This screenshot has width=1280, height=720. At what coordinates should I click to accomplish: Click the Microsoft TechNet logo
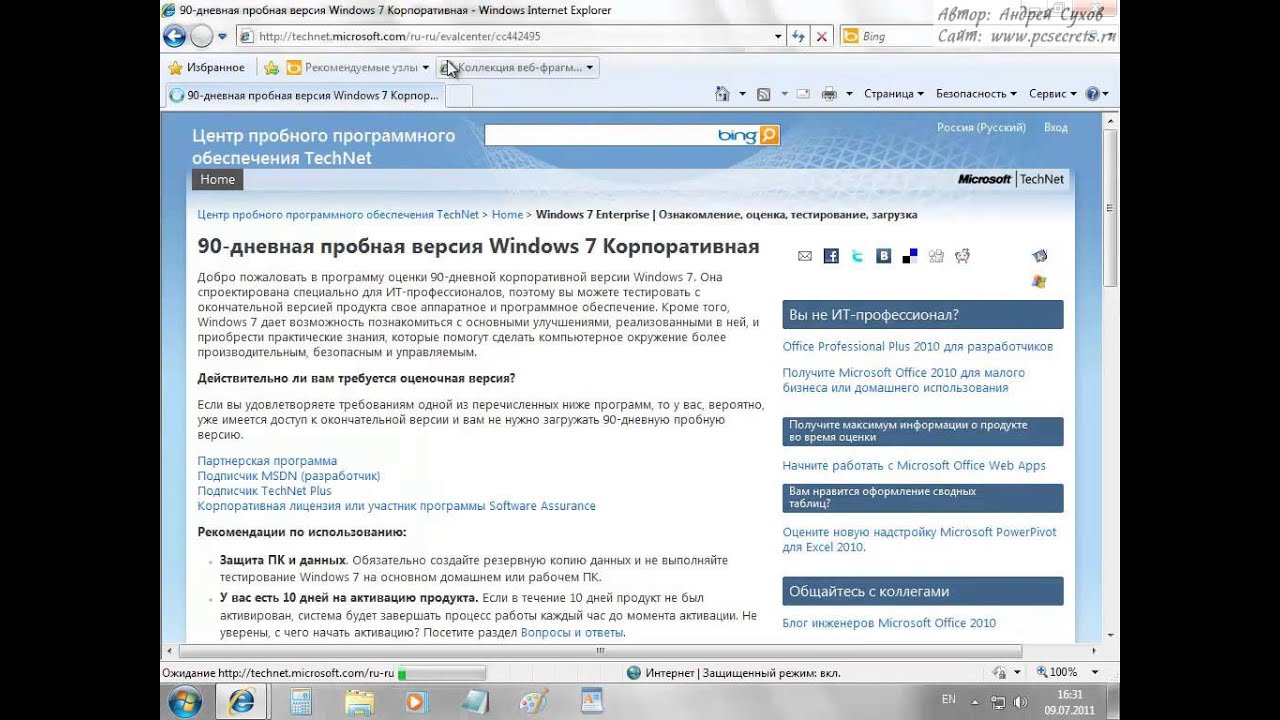click(x=1011, y=179)
